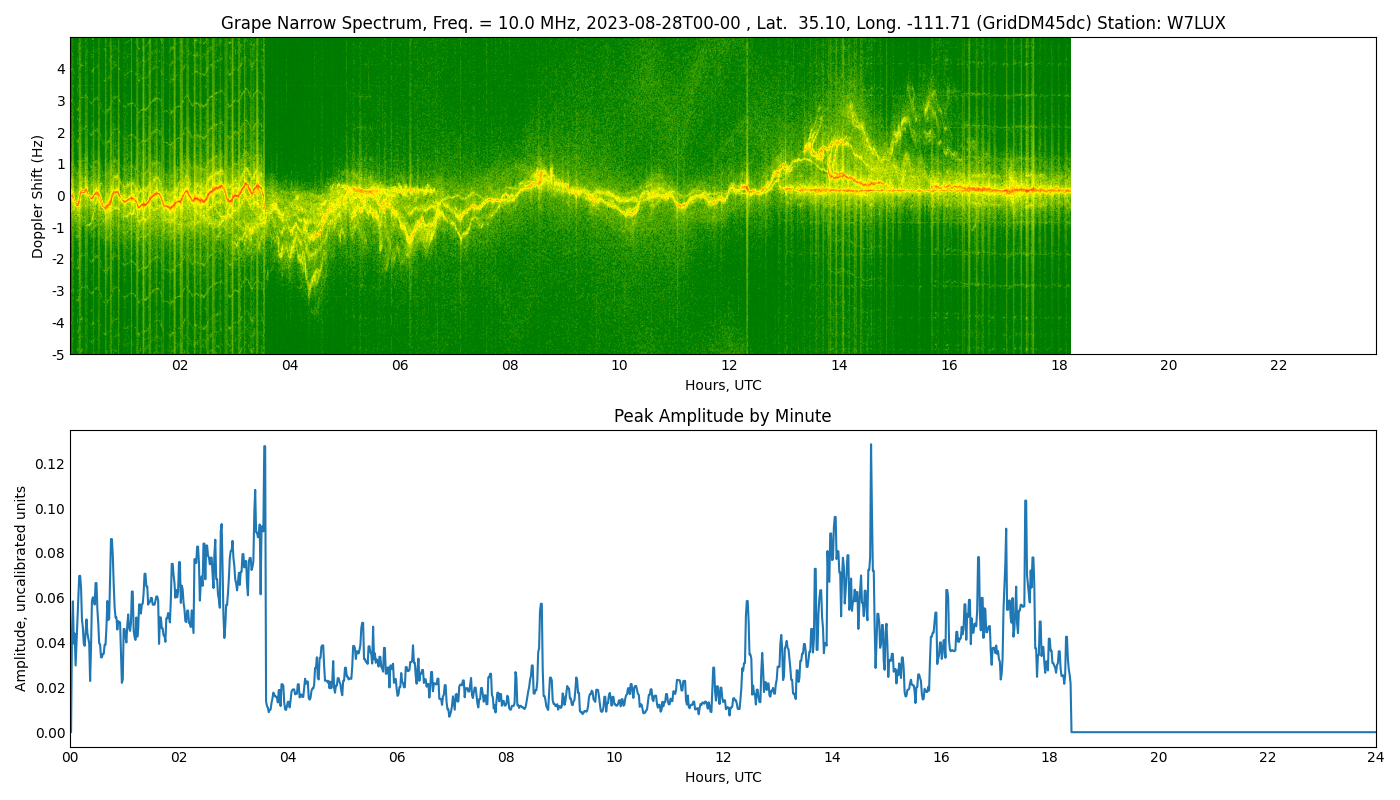The height and width of the screenshot is (800, 1400).
Task: Click the 14 hour tick on spectrum plot
Action: coord(839,366)
